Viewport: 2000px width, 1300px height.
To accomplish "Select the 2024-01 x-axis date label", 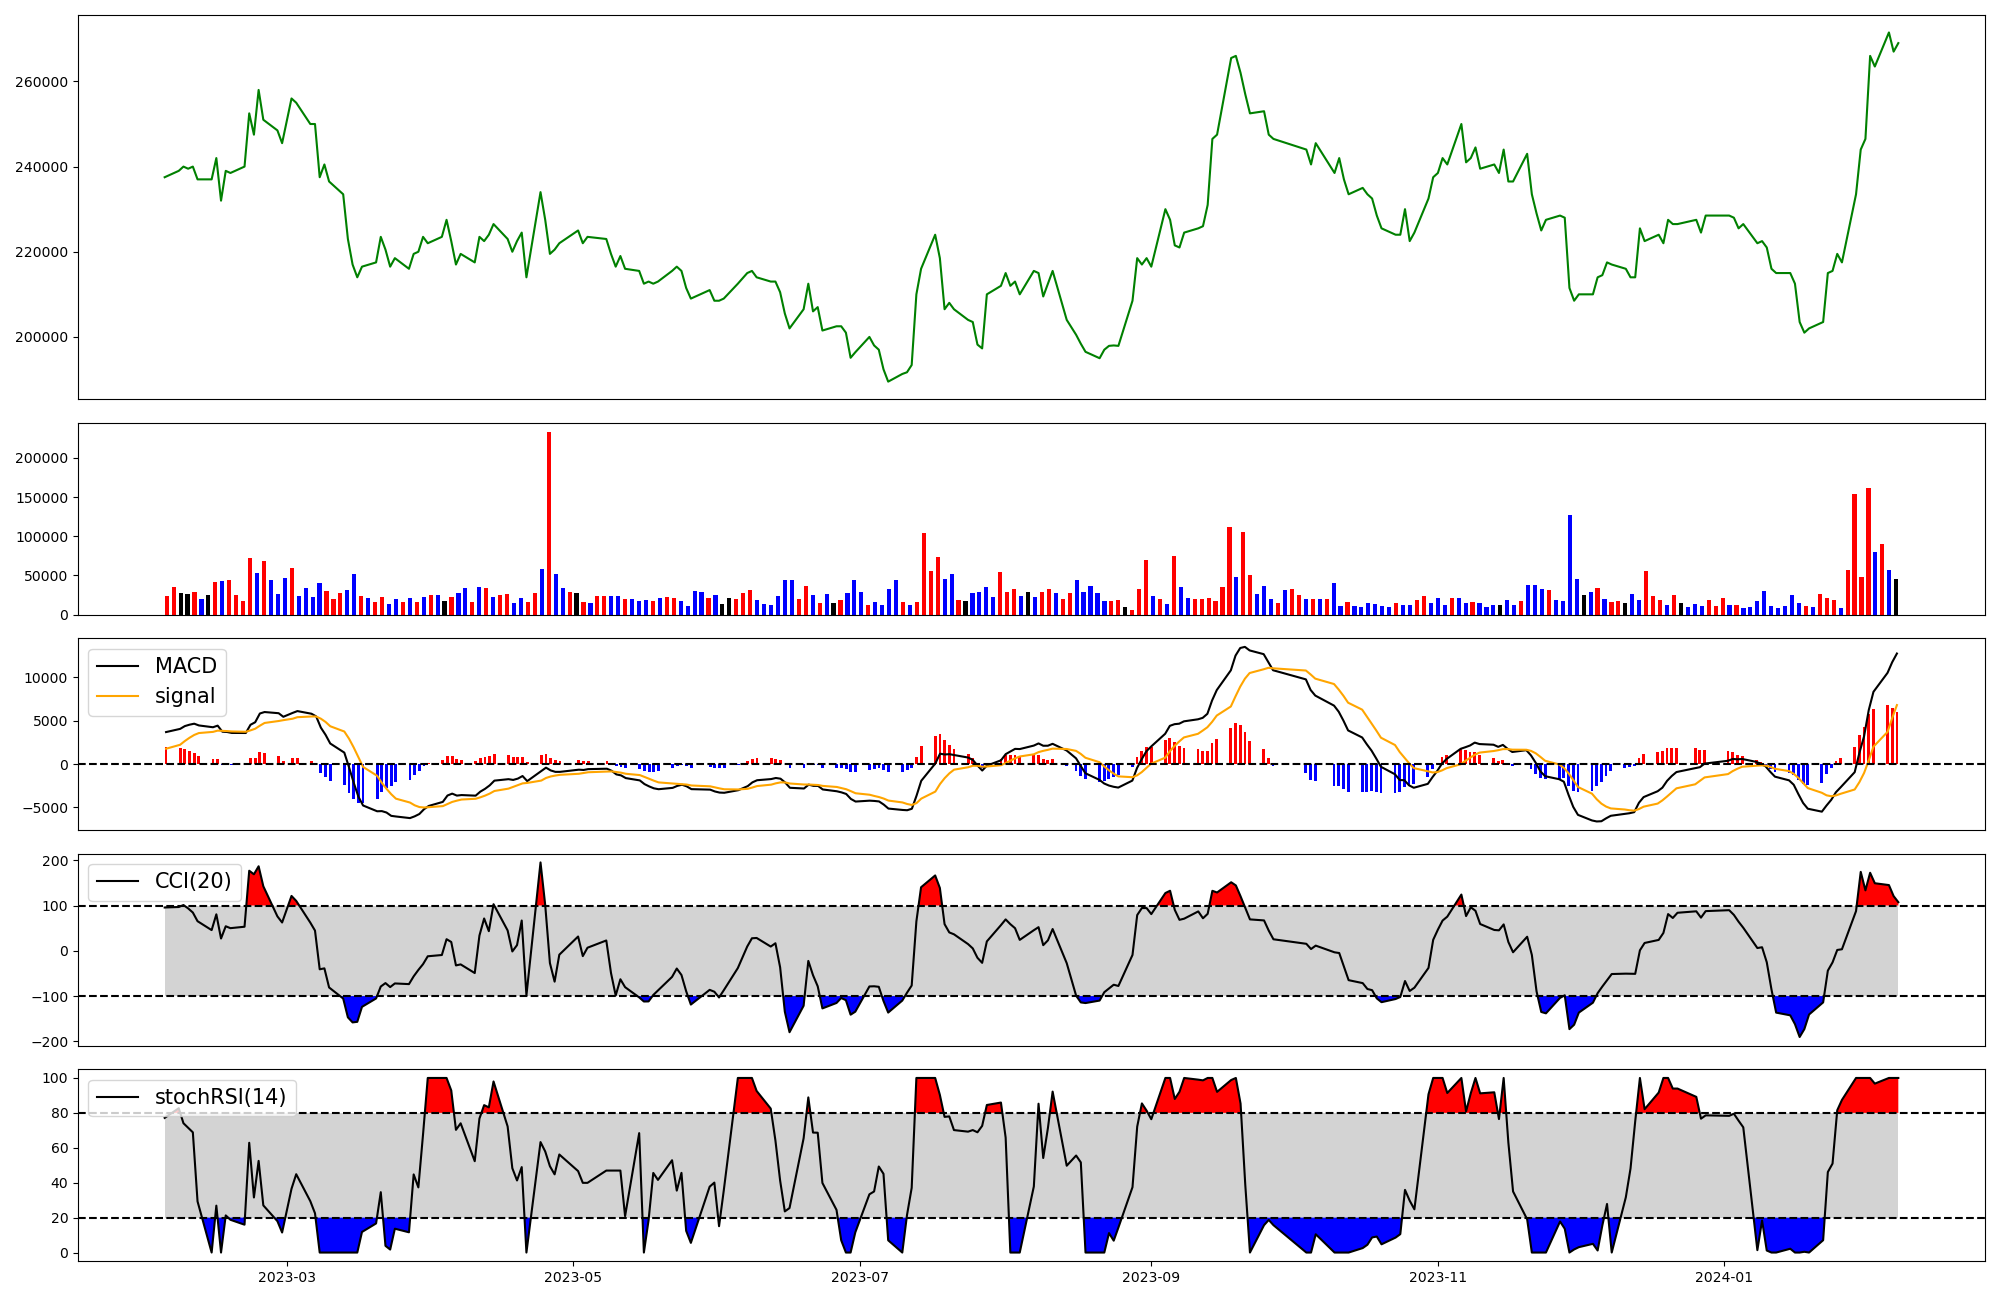I will (x=1725, y=1277).
